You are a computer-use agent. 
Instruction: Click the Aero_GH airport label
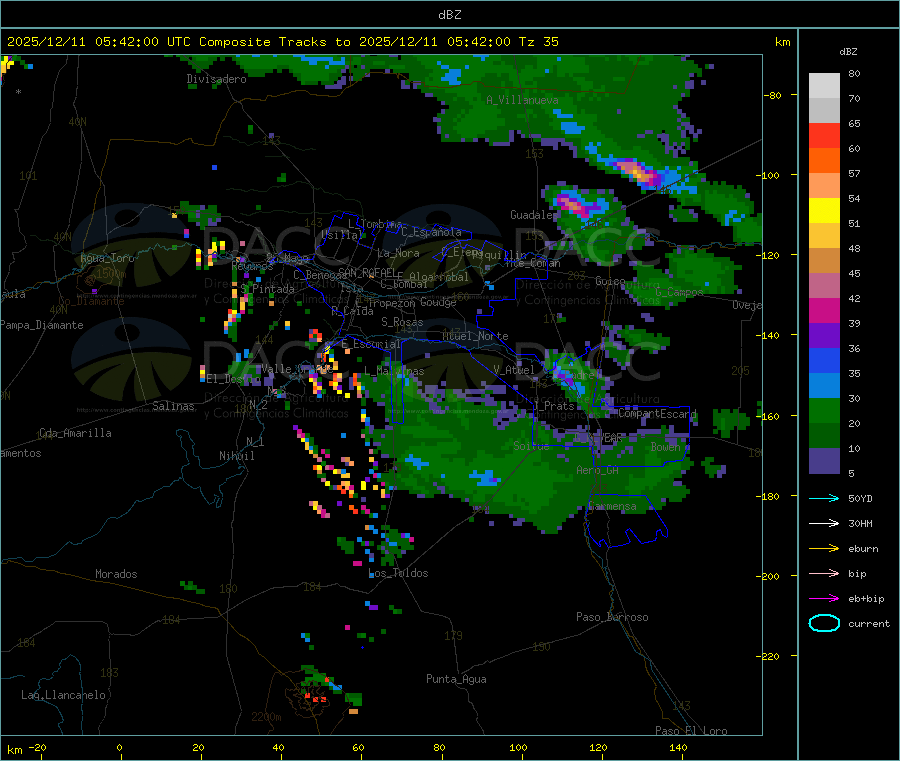click(597, 470)
